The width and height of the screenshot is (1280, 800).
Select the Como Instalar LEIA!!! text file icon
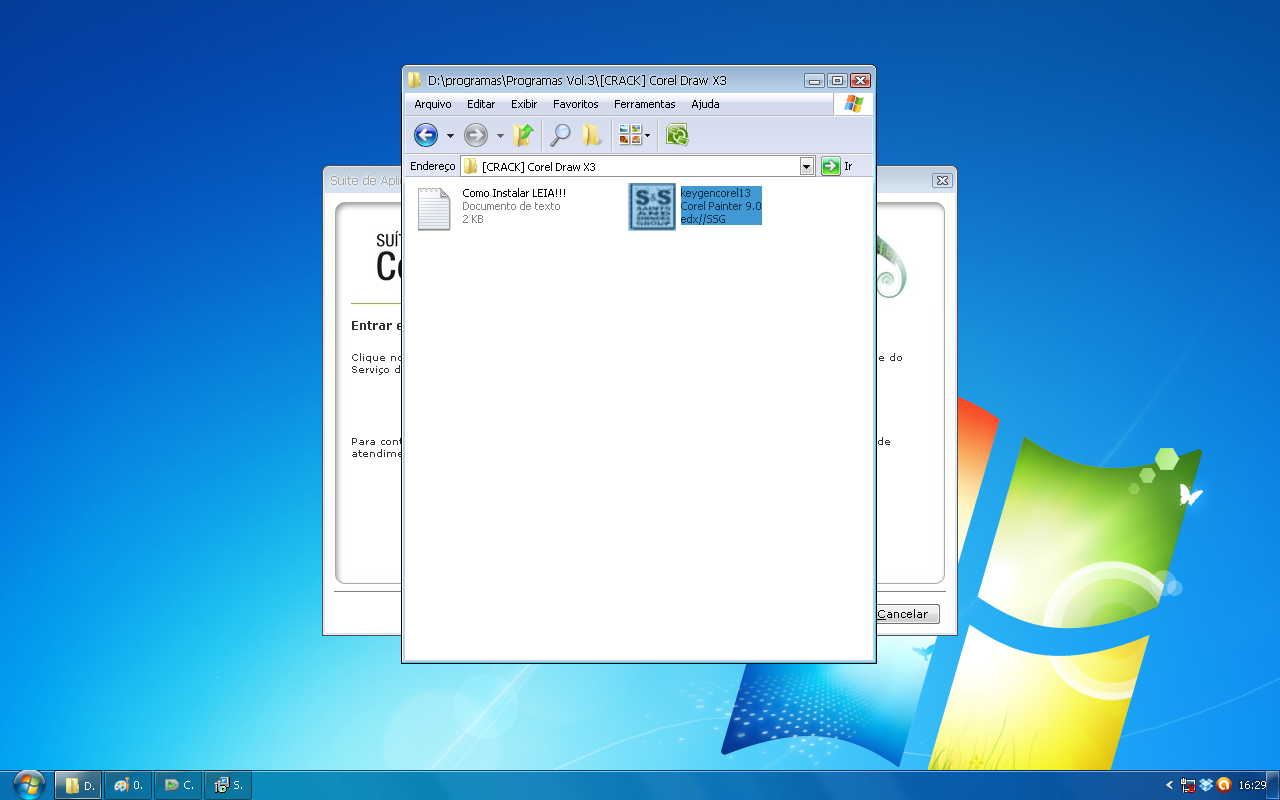(434, 208)
